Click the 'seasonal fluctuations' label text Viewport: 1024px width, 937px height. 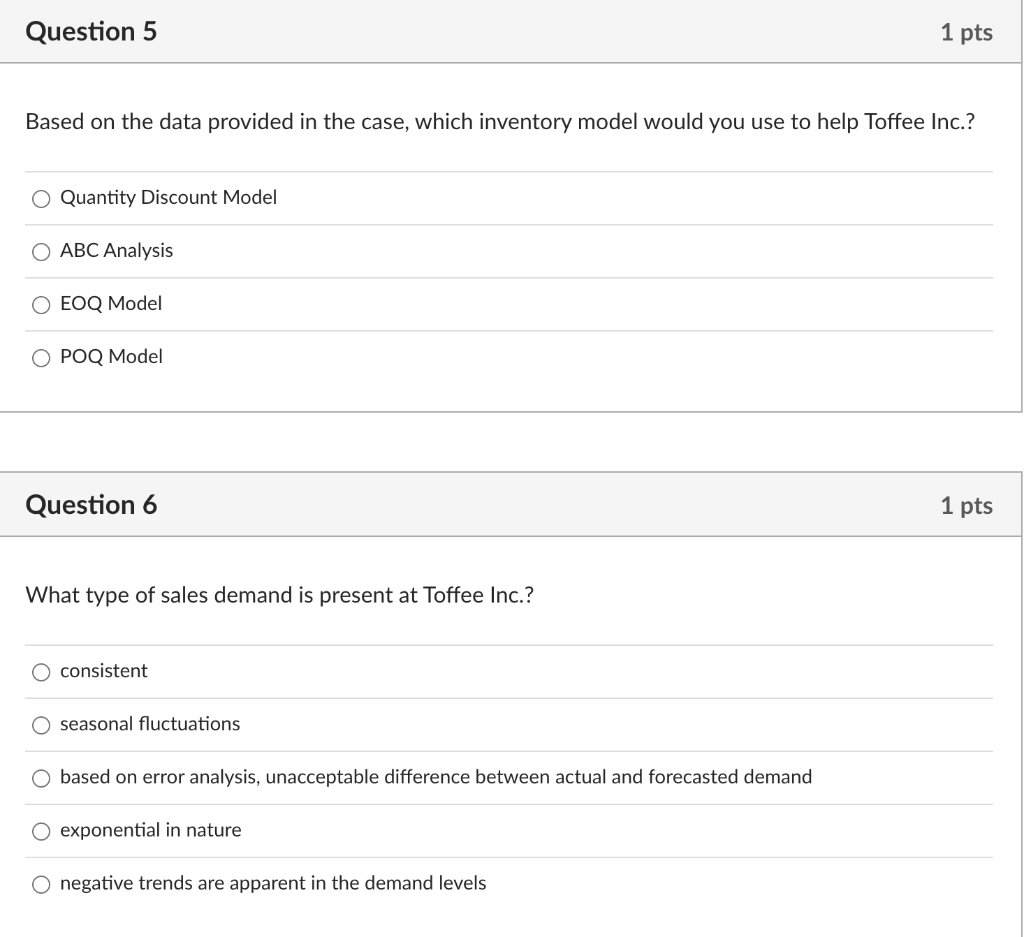(150, 723)
